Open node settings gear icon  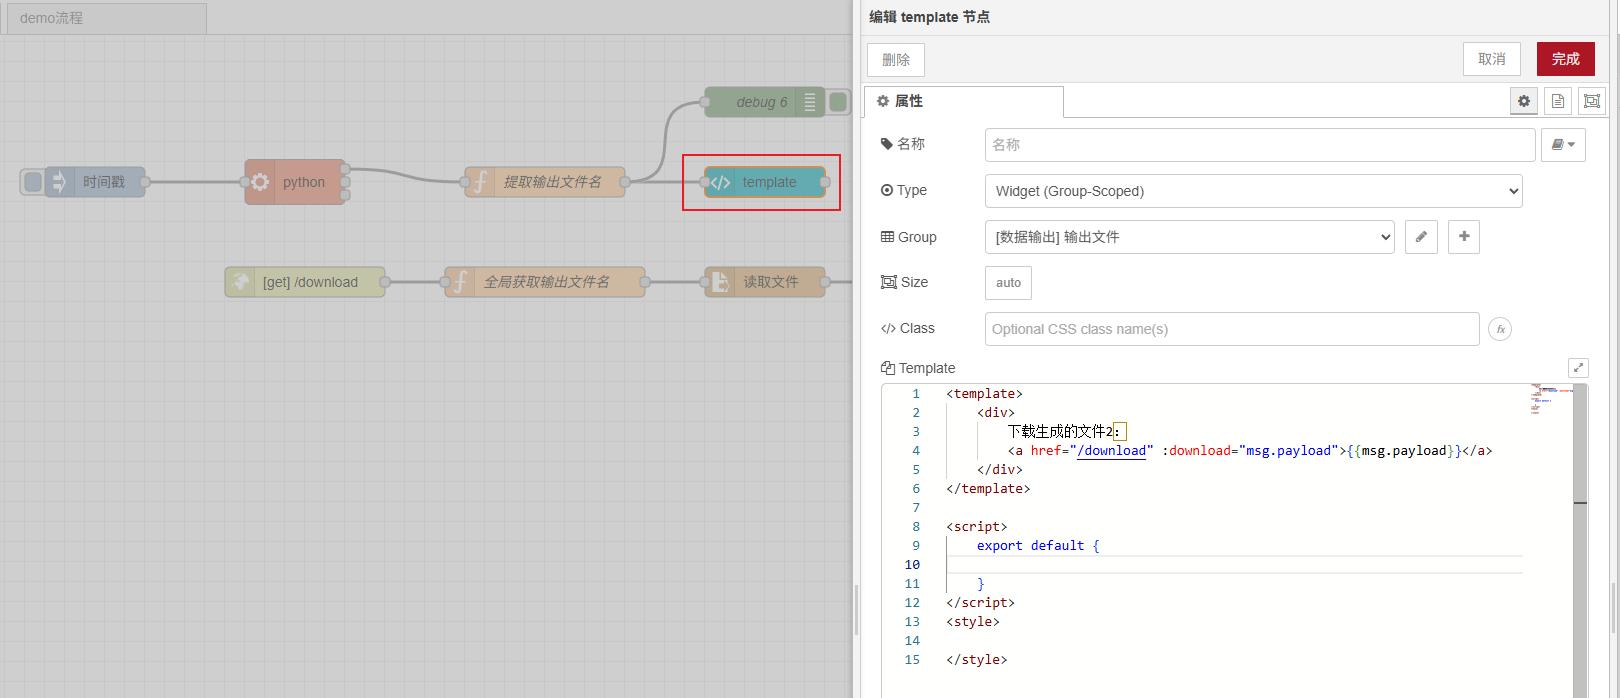tap(1524, 101)
